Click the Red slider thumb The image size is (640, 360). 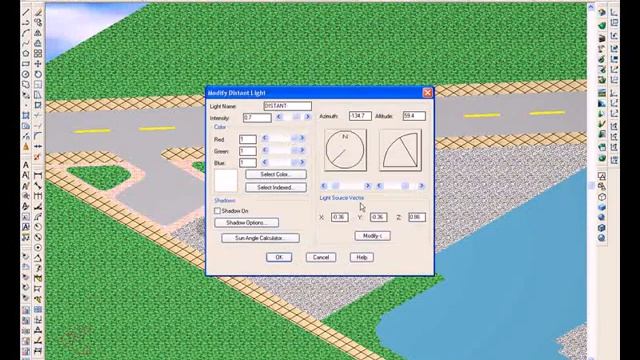point(294,138)
